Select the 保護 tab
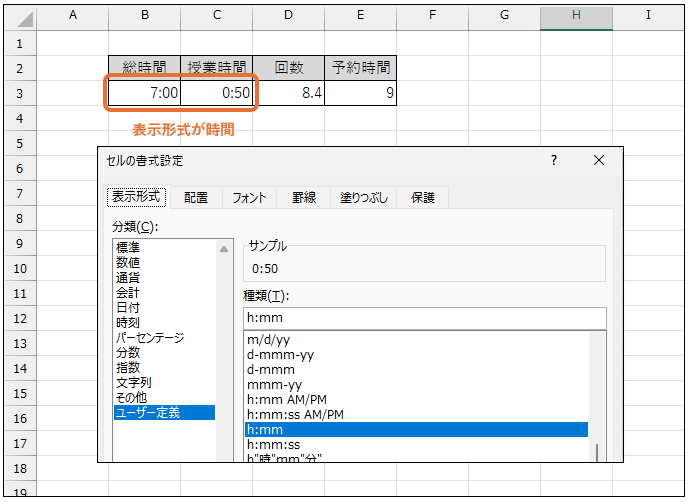 pos(423,198)
